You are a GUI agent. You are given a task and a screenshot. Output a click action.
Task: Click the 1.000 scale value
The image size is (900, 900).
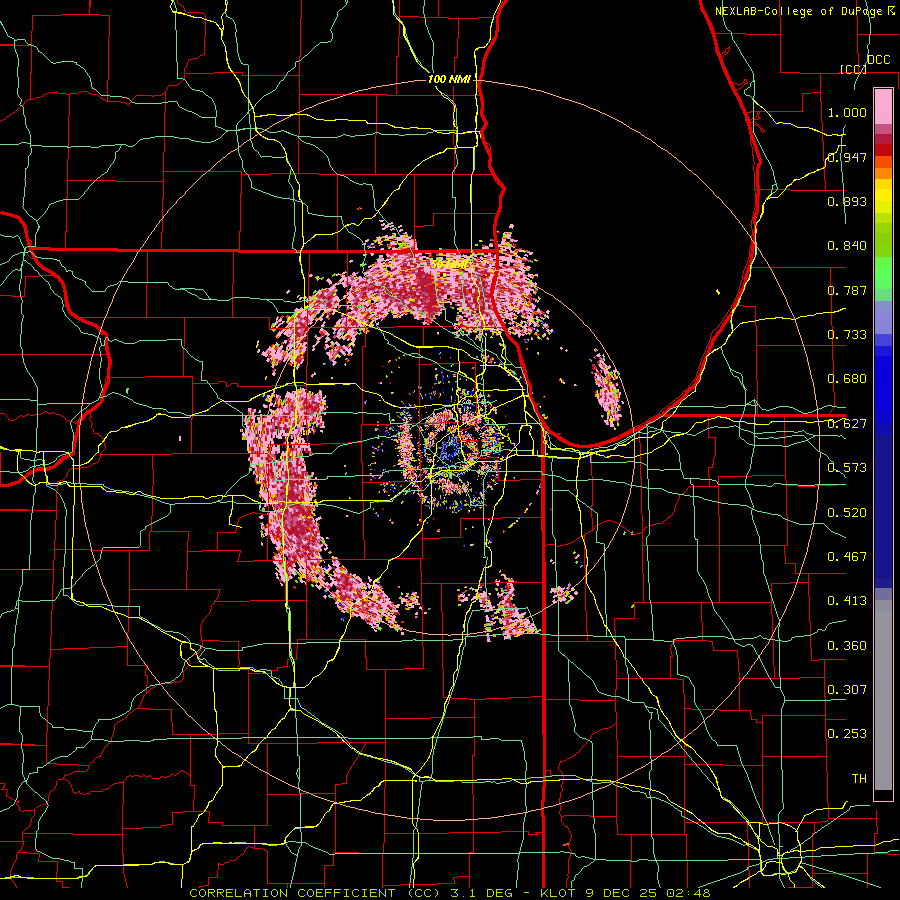click(847, 112)
